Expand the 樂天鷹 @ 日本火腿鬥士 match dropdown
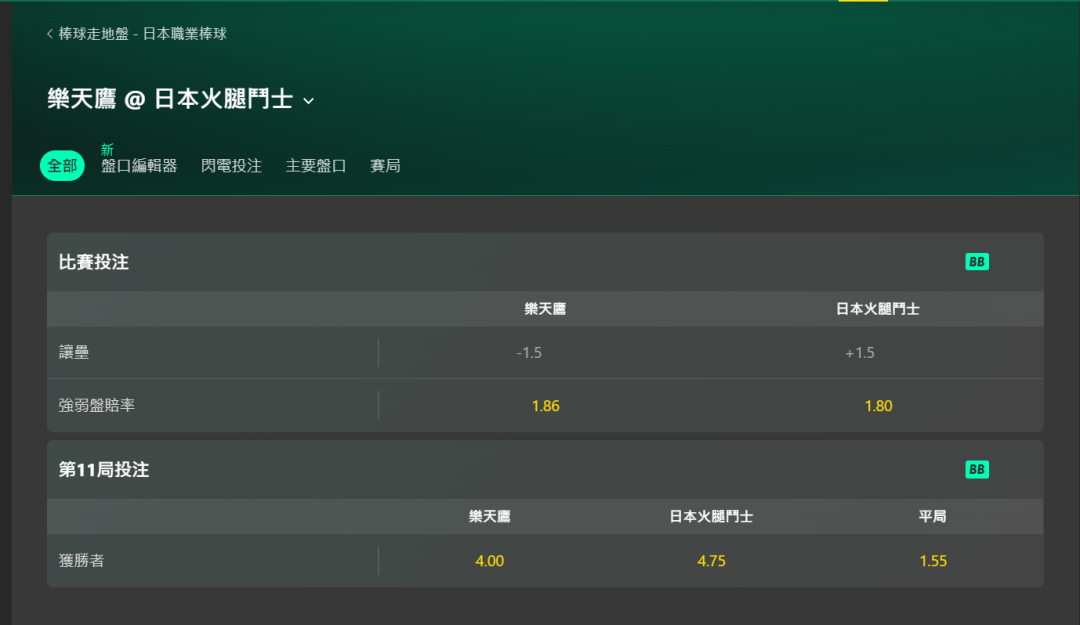Viewport: 1080px width, 625px height. 309,101
